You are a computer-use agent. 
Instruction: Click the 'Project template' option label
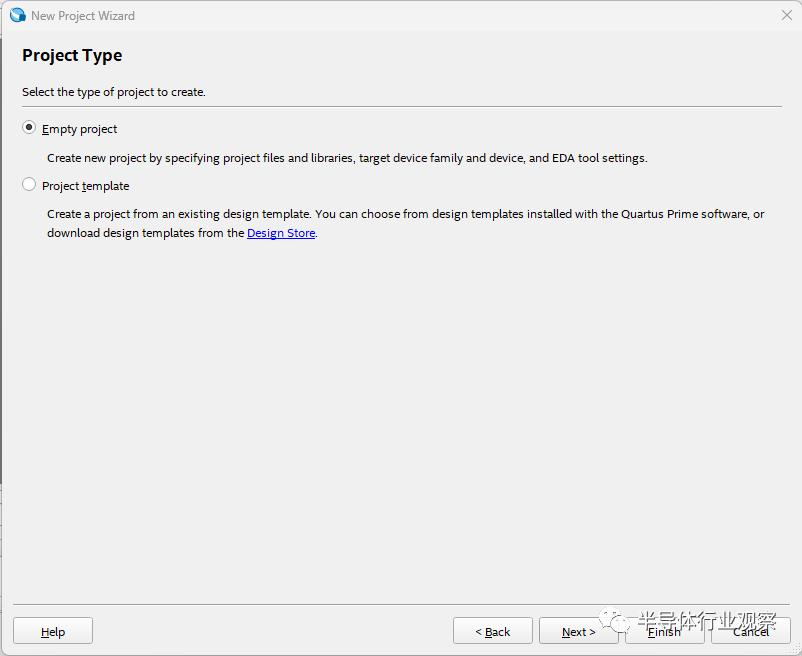86,186
